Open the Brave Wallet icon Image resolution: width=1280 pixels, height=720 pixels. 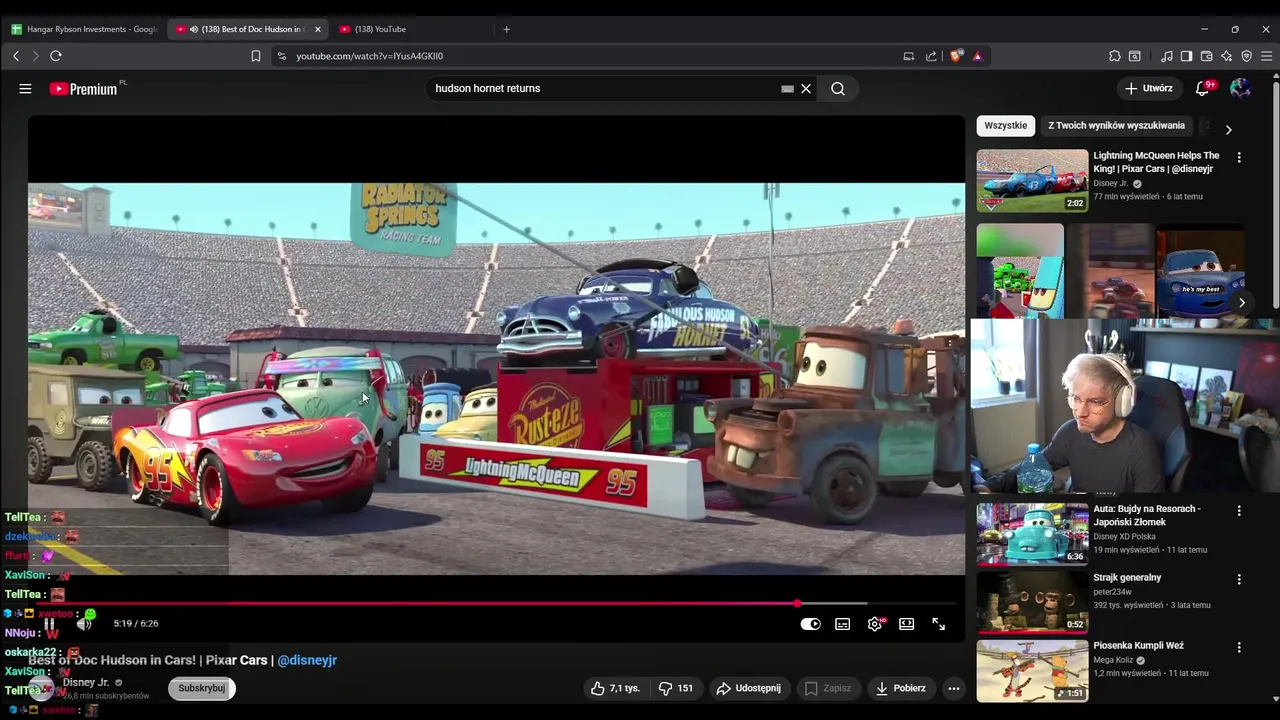click(x=1207, y=56)
